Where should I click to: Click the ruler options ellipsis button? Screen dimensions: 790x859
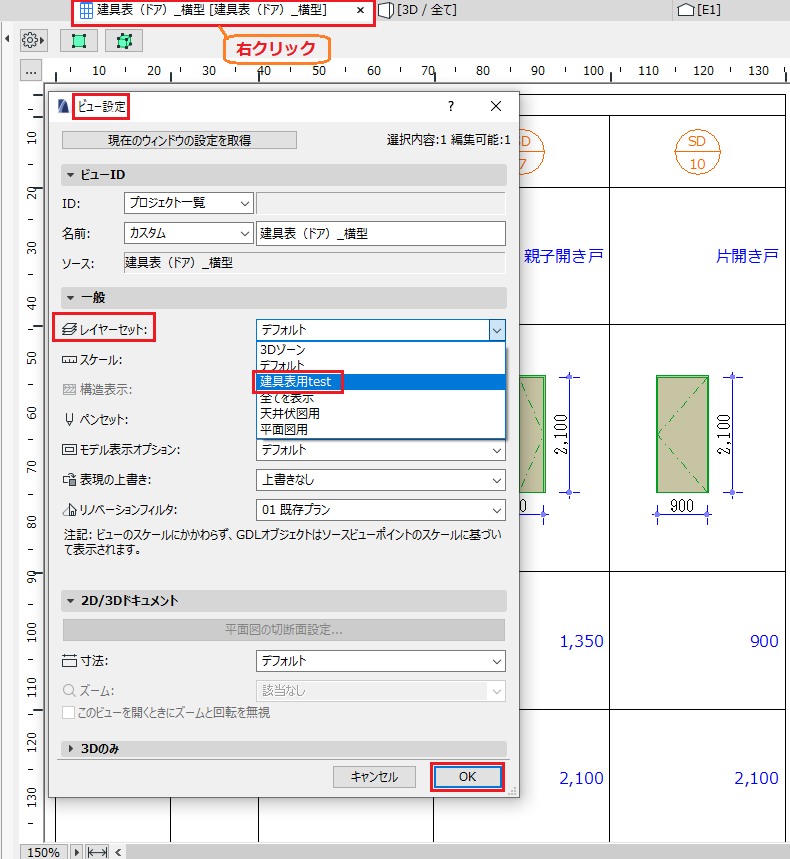tap(31, 71)
